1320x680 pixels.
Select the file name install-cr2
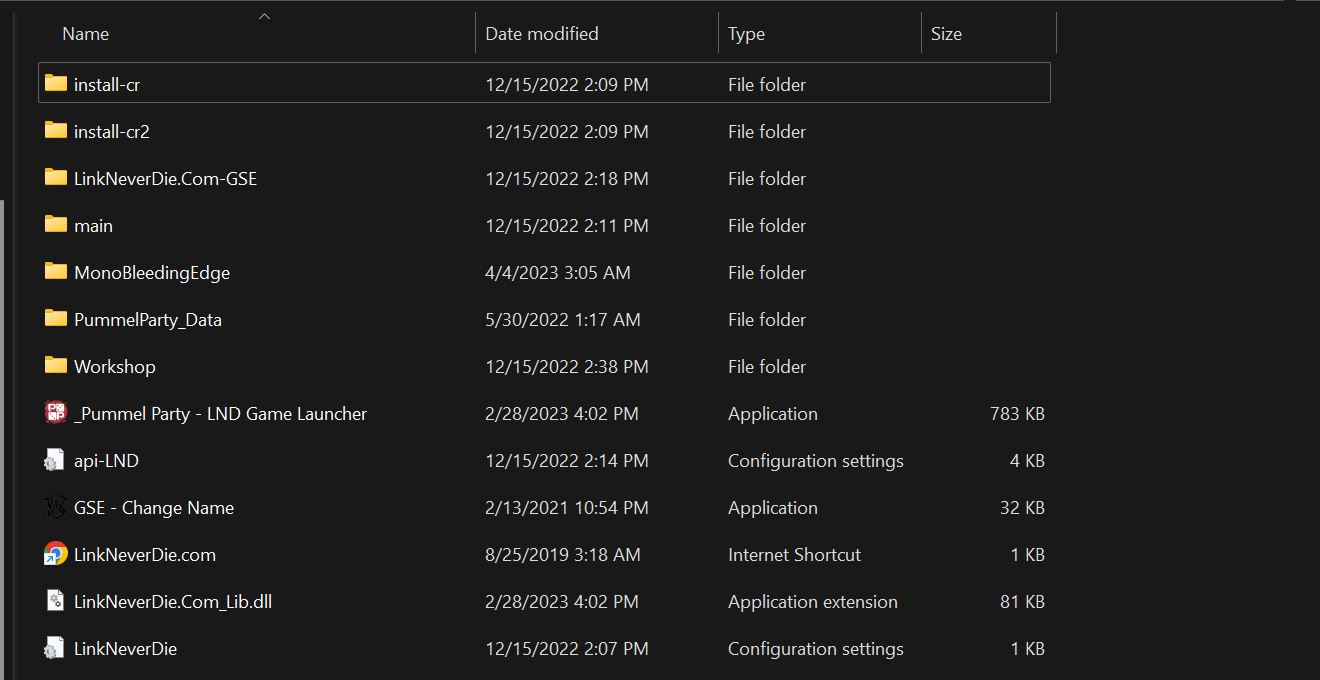point(112,132)
